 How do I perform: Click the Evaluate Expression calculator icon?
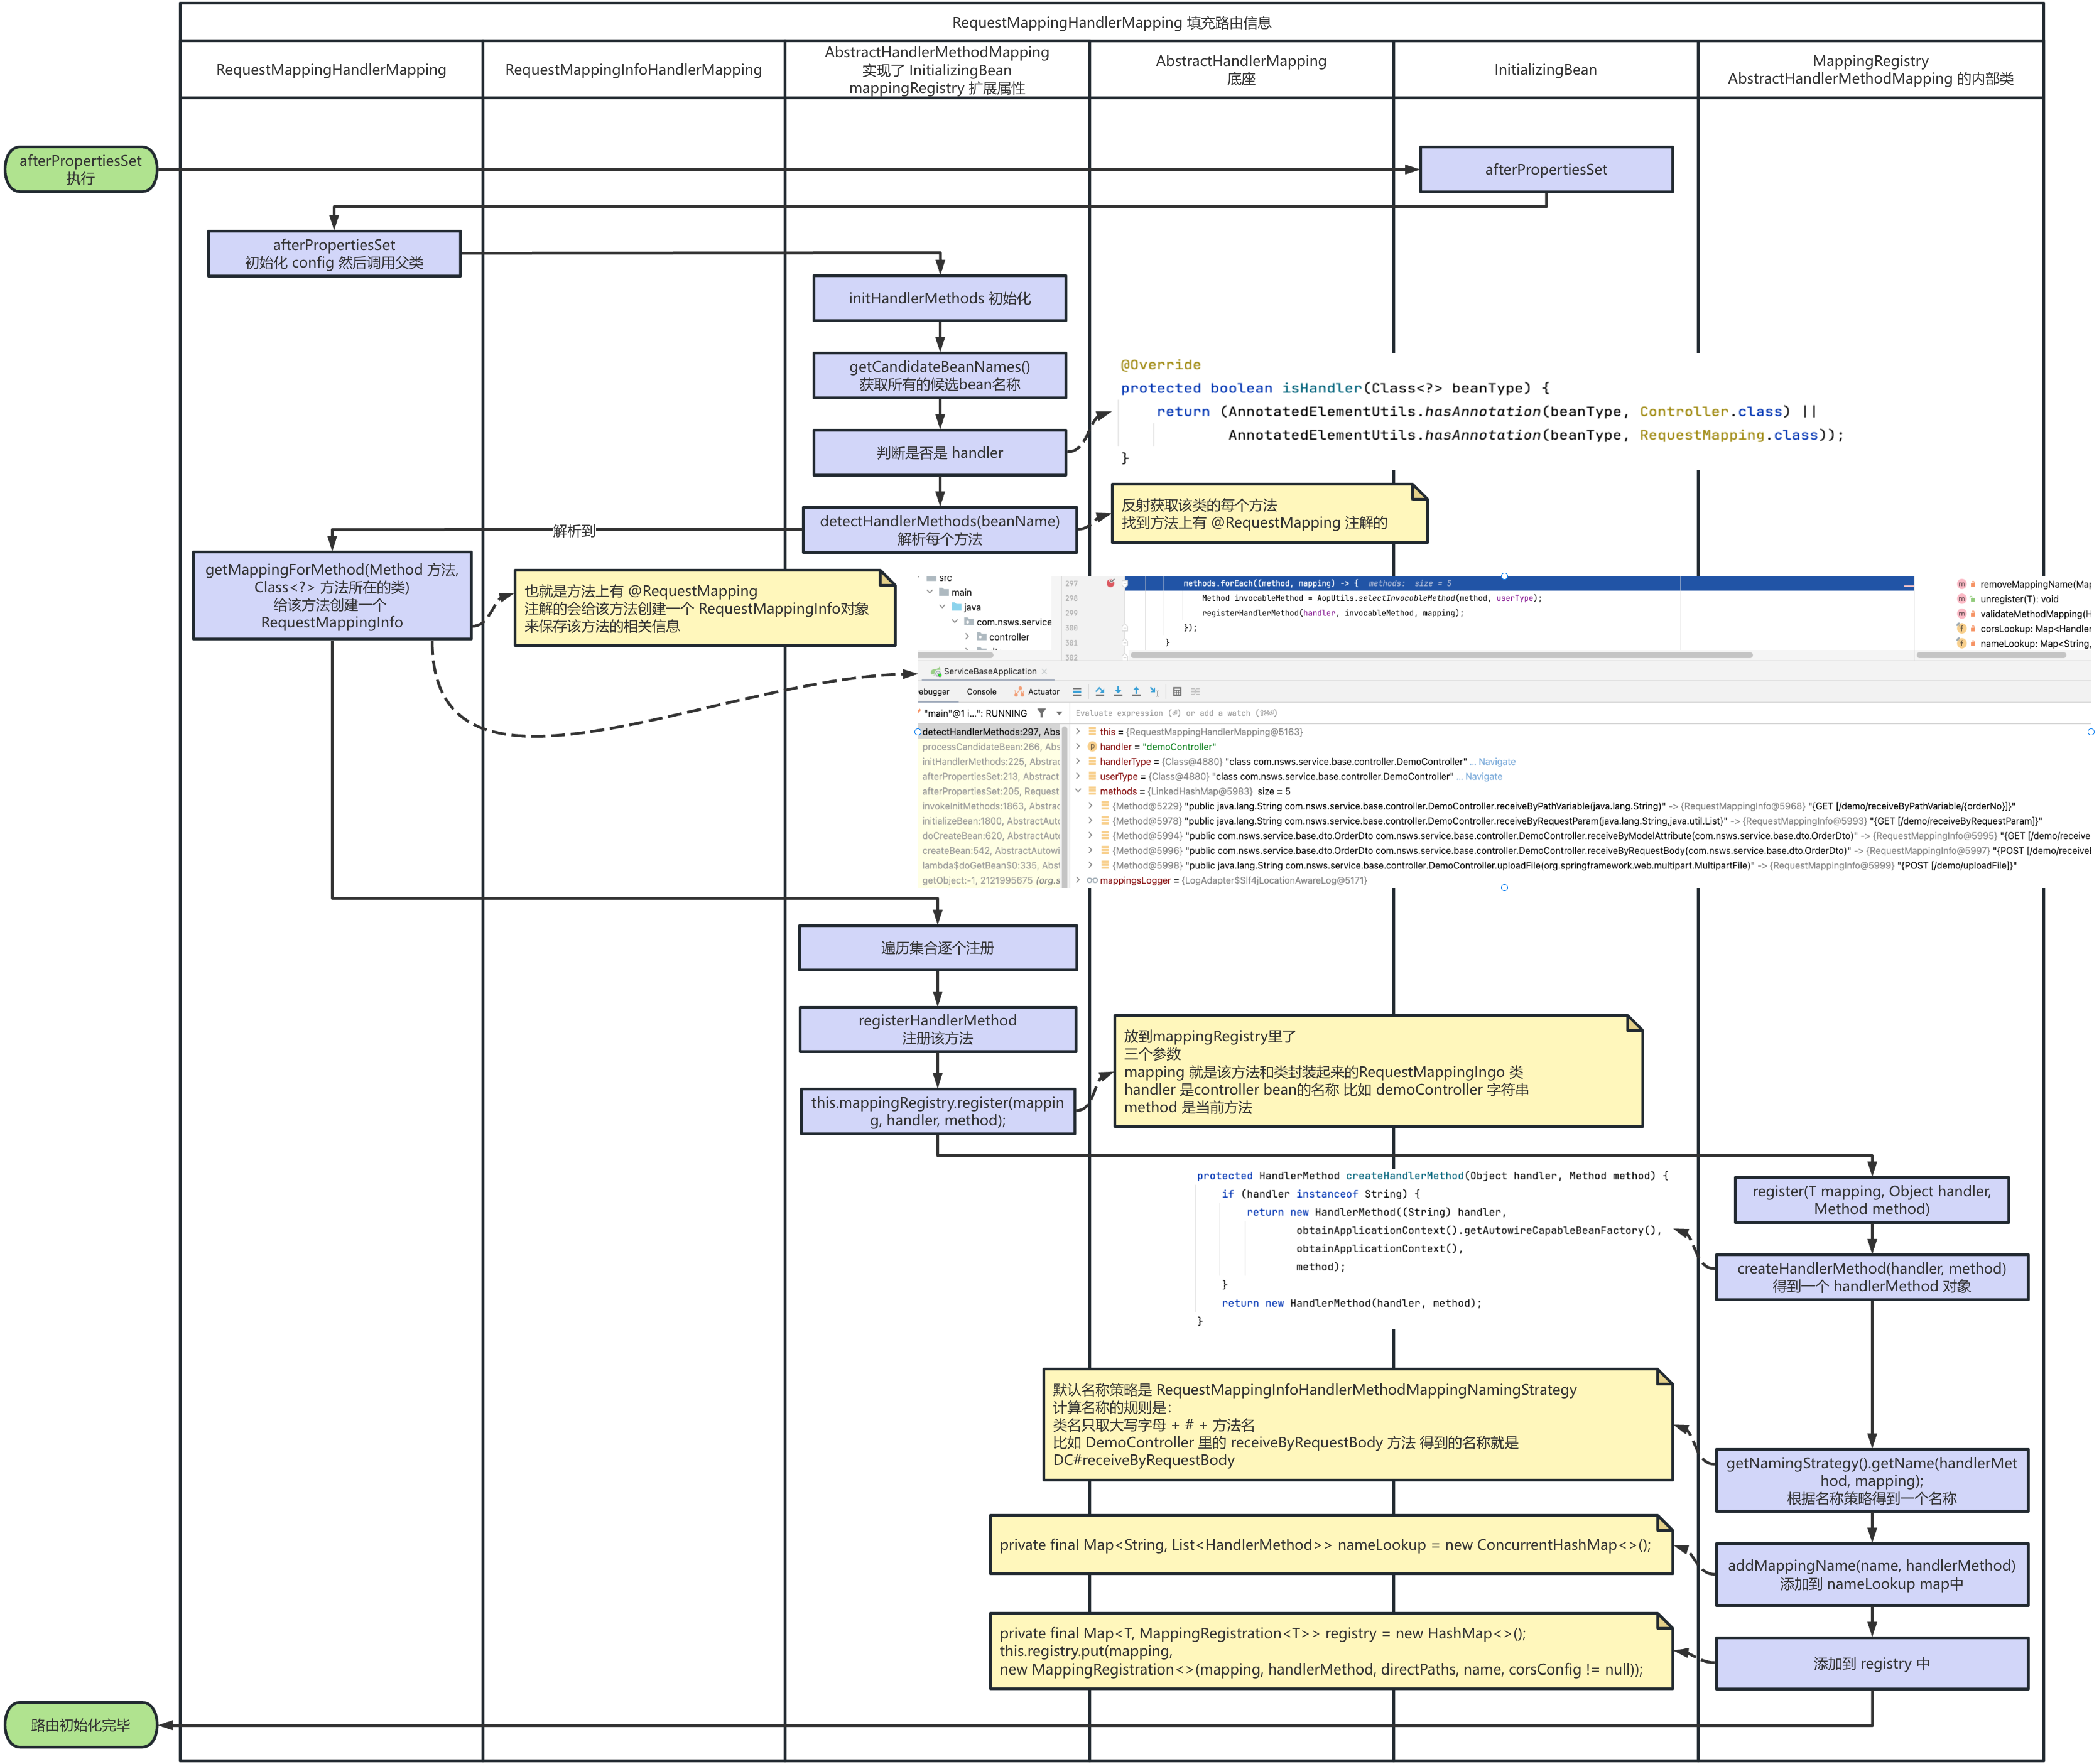point(1177,691)
